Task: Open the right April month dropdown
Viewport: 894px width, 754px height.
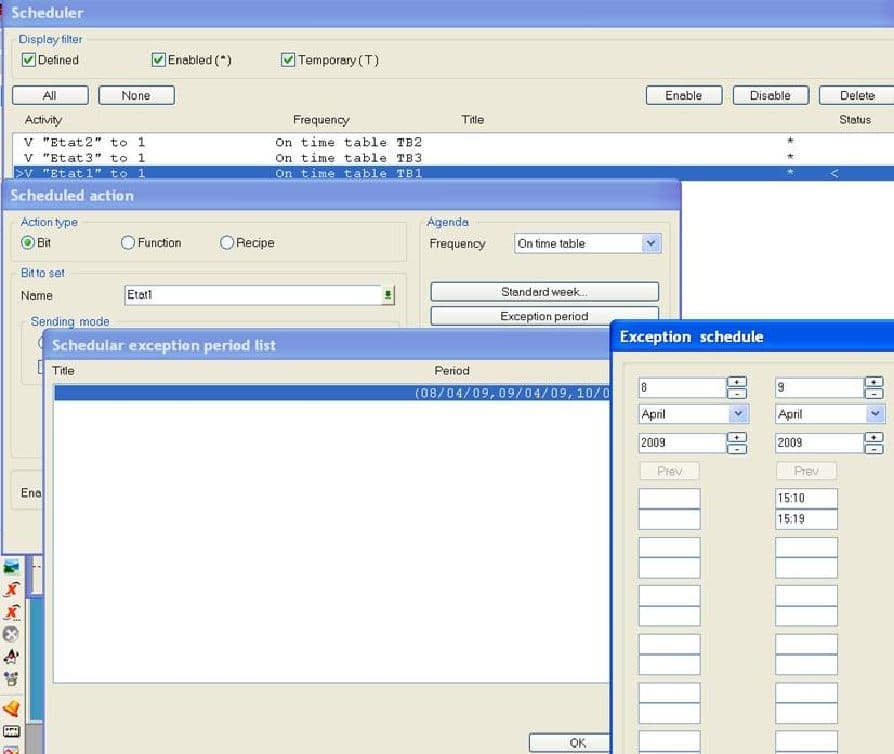Action: pyautogui.click(x=874, y=413)
